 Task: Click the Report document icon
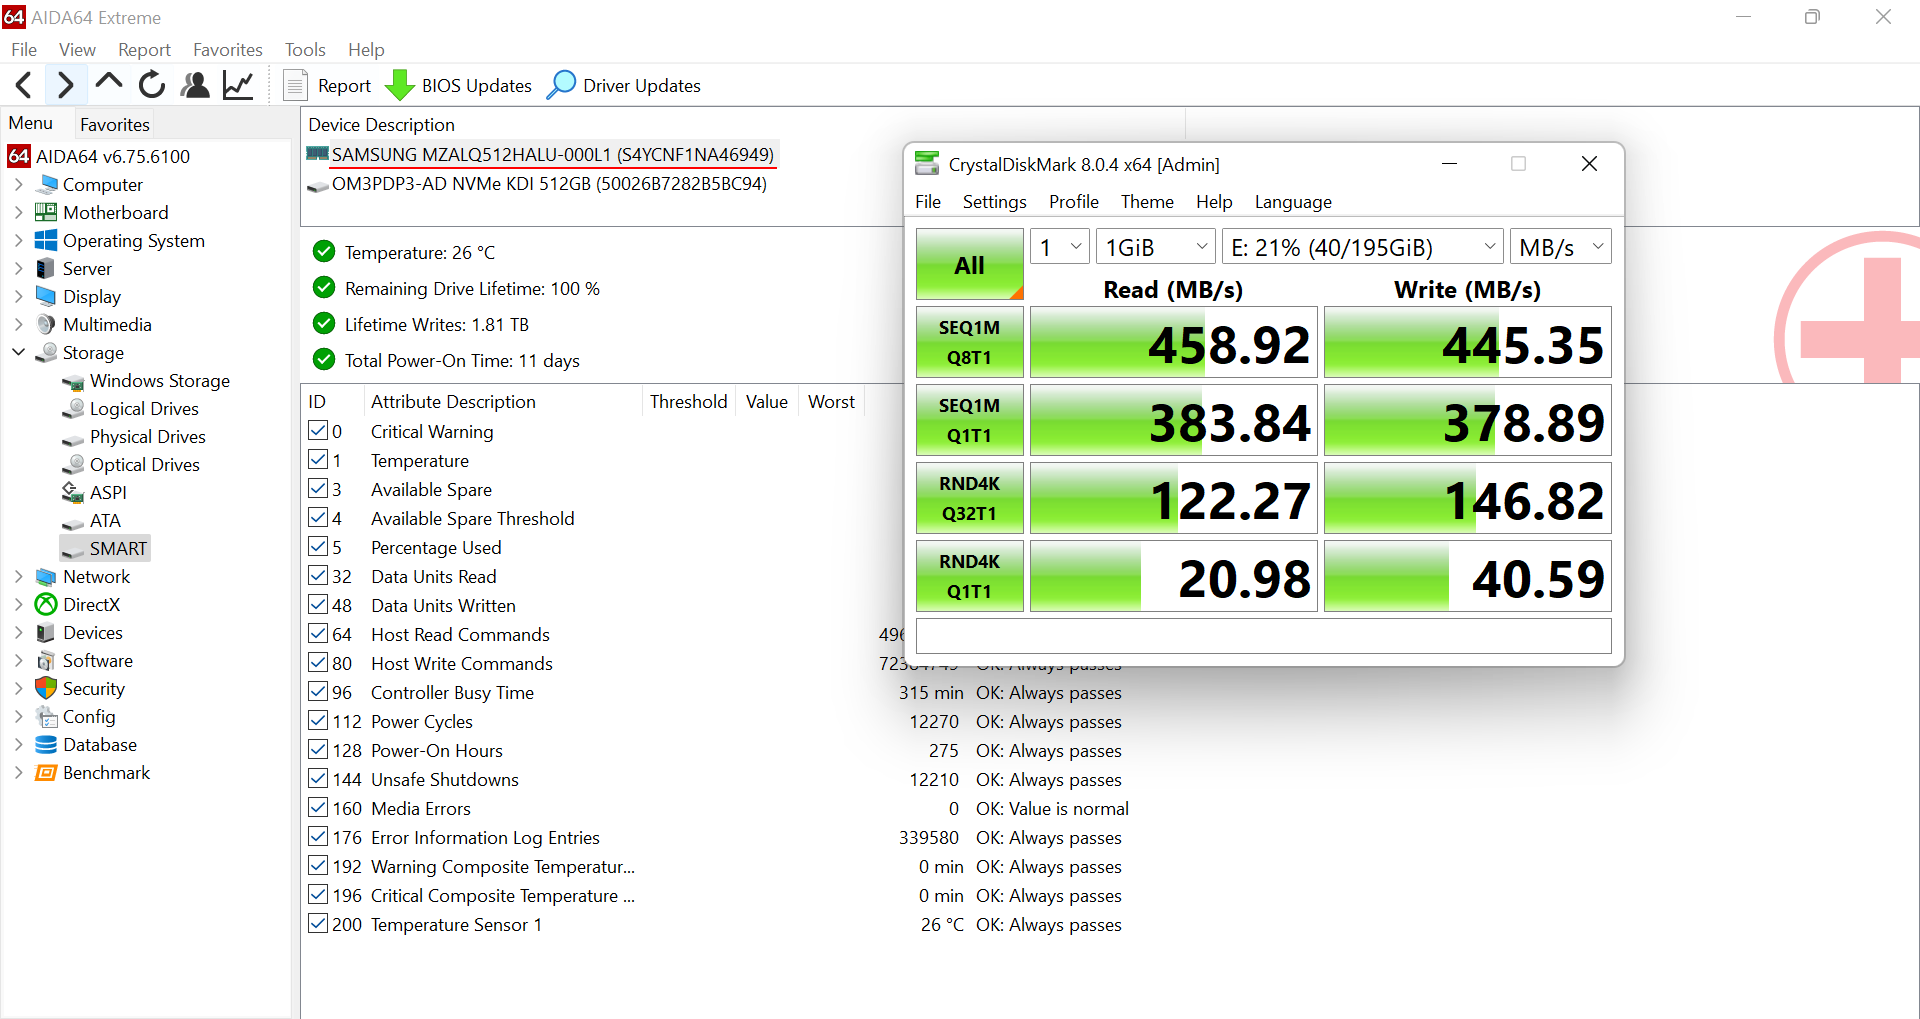point(295,85)
